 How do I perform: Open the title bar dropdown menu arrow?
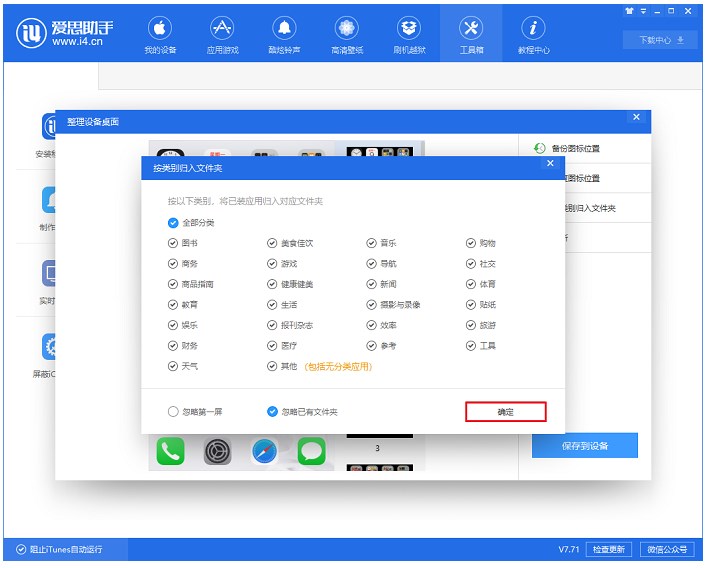click(643, 11)
